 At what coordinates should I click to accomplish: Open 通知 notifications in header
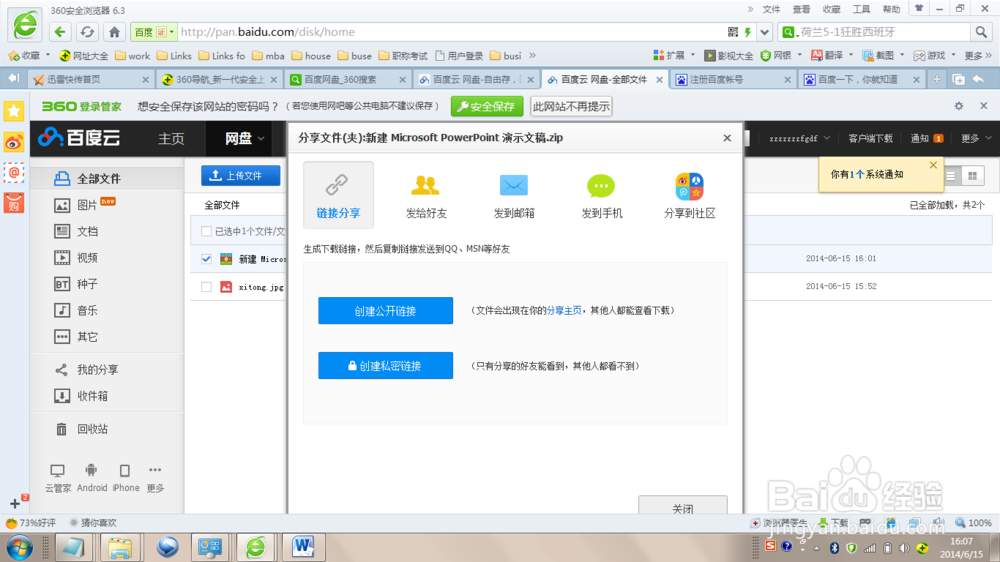(x=927, y=138)
